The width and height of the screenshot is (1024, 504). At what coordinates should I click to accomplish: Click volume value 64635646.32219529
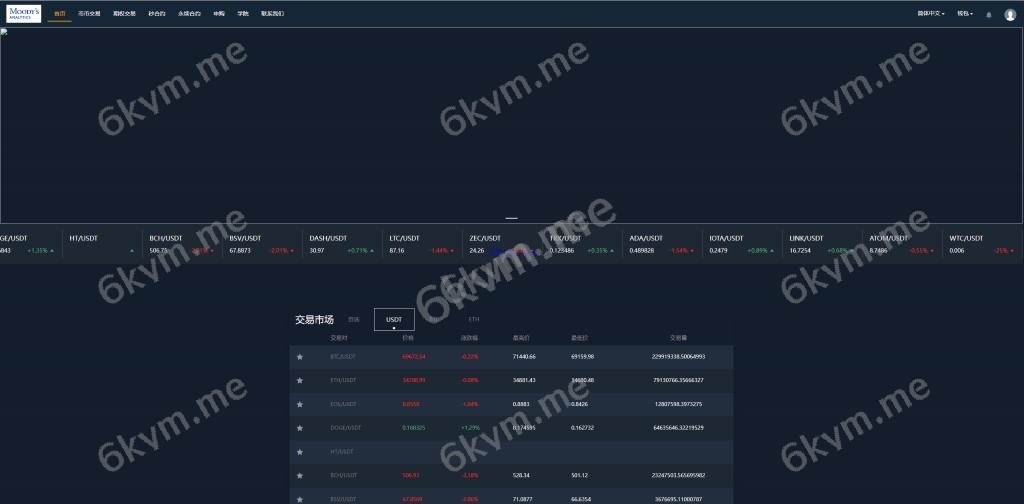coord(678,428)
